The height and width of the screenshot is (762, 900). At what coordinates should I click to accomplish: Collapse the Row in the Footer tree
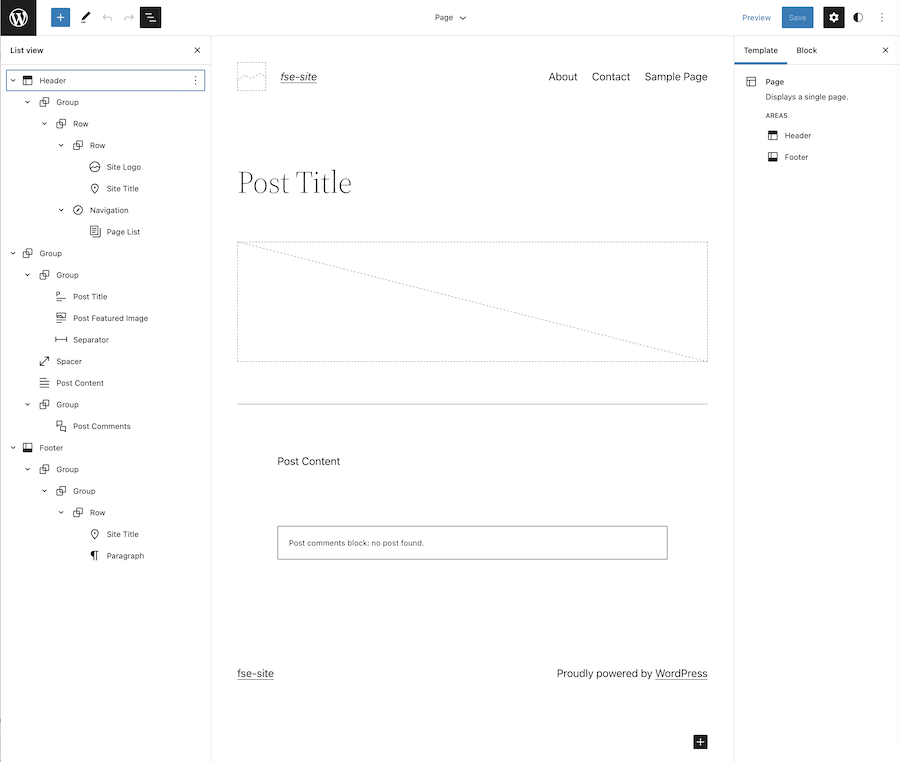61,512
